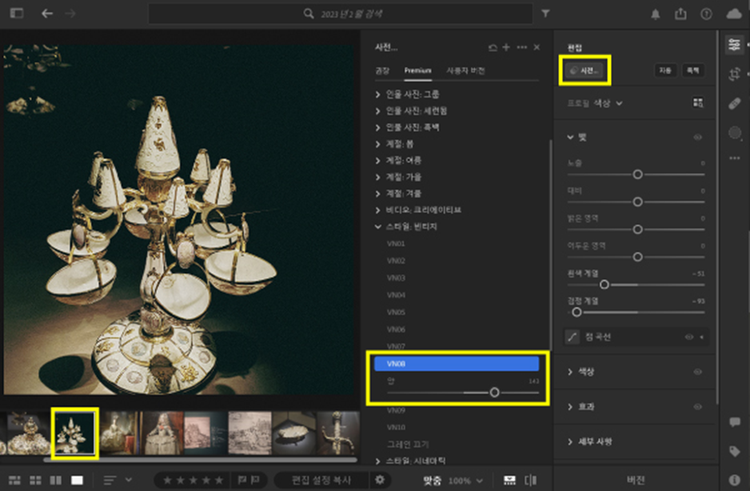The width and height of the screenshot is (750, 491).
Task: Toggle the 빛 section eye visibility
Action: tap(698, 137)
